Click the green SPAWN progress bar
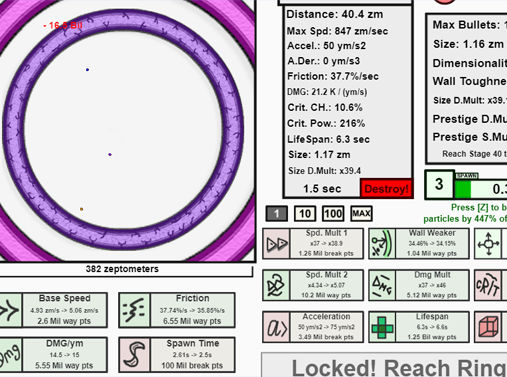 [481, 188]
